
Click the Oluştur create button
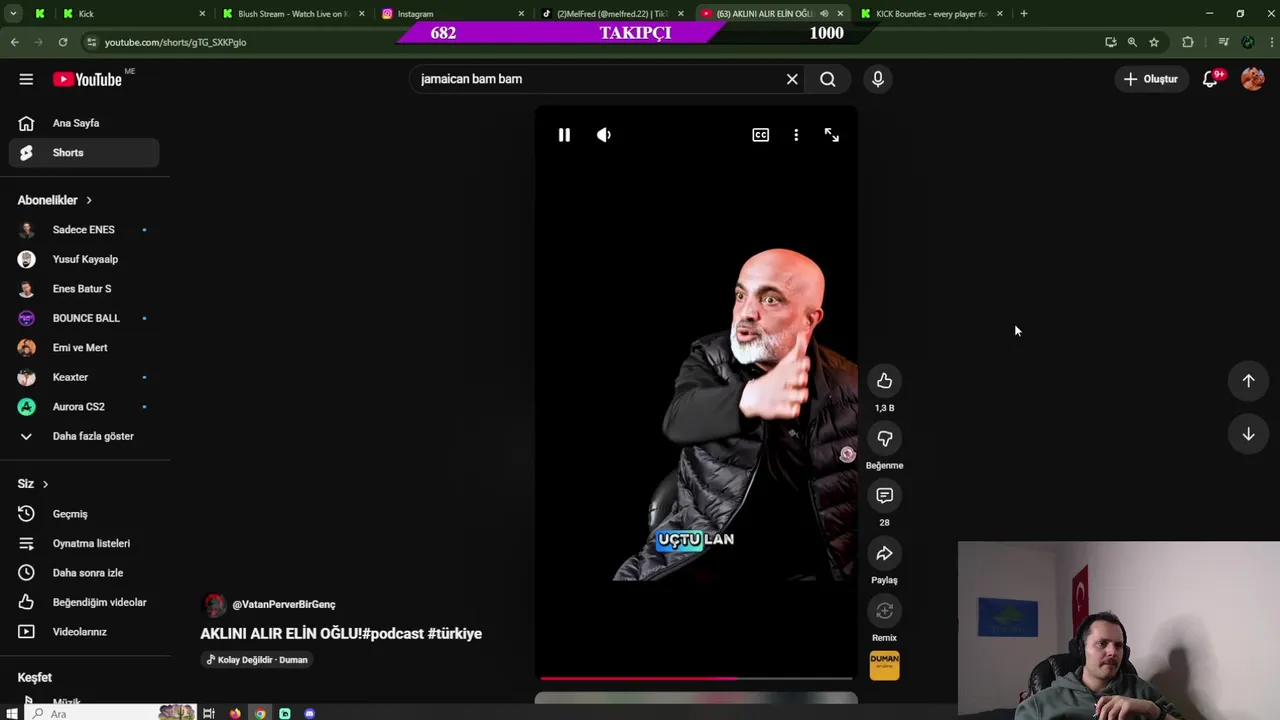(1151, 79)
